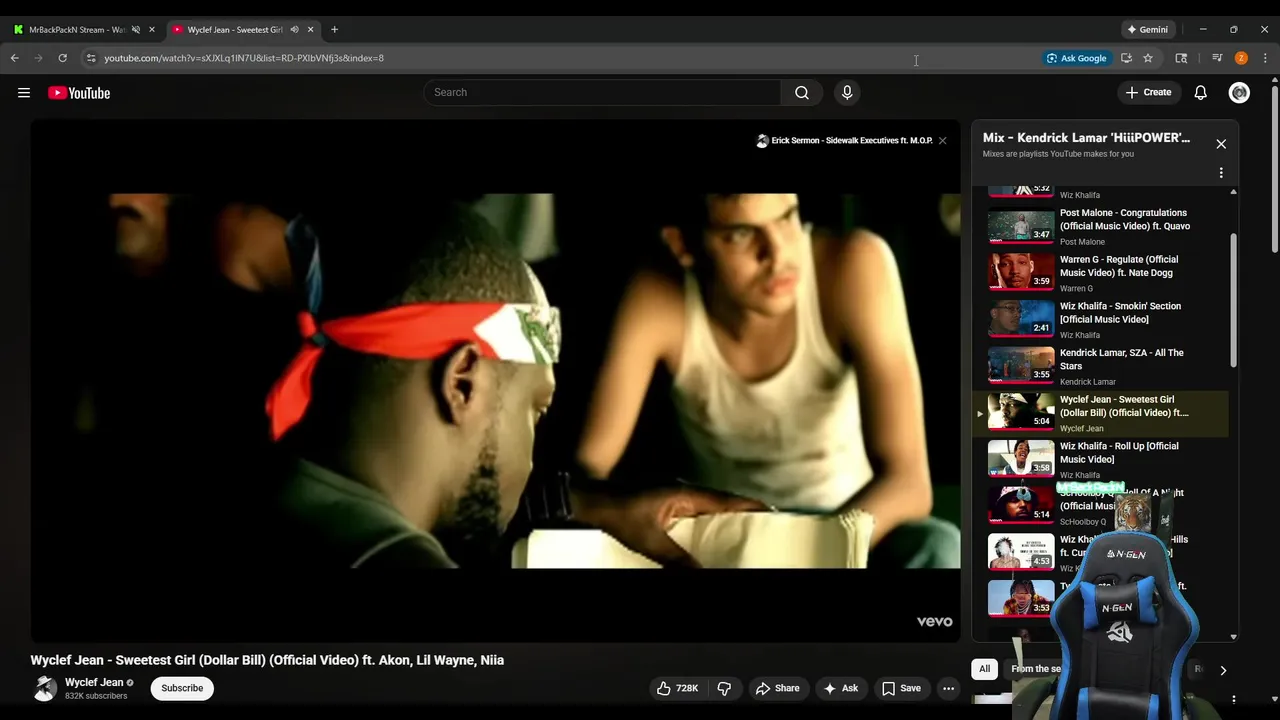
Task: Close the Mix playlist panel
Action: [1221, 144]
